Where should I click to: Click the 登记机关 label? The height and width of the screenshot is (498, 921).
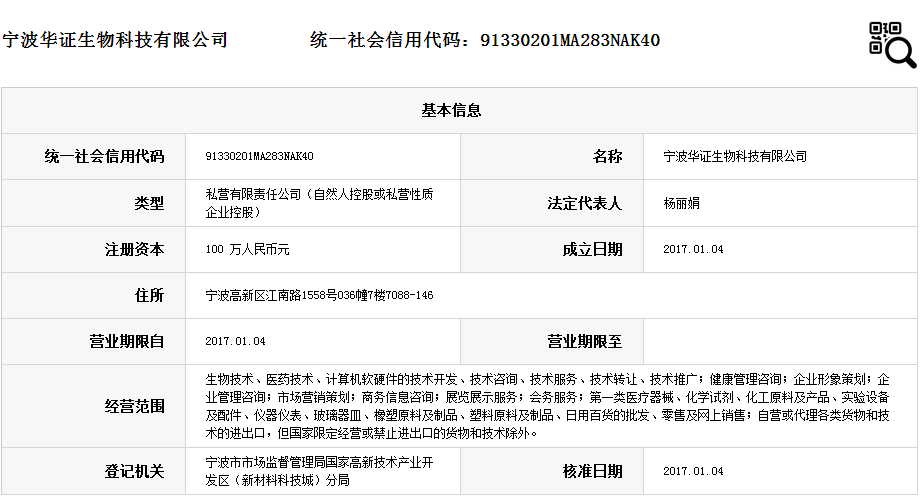(135, 472)
